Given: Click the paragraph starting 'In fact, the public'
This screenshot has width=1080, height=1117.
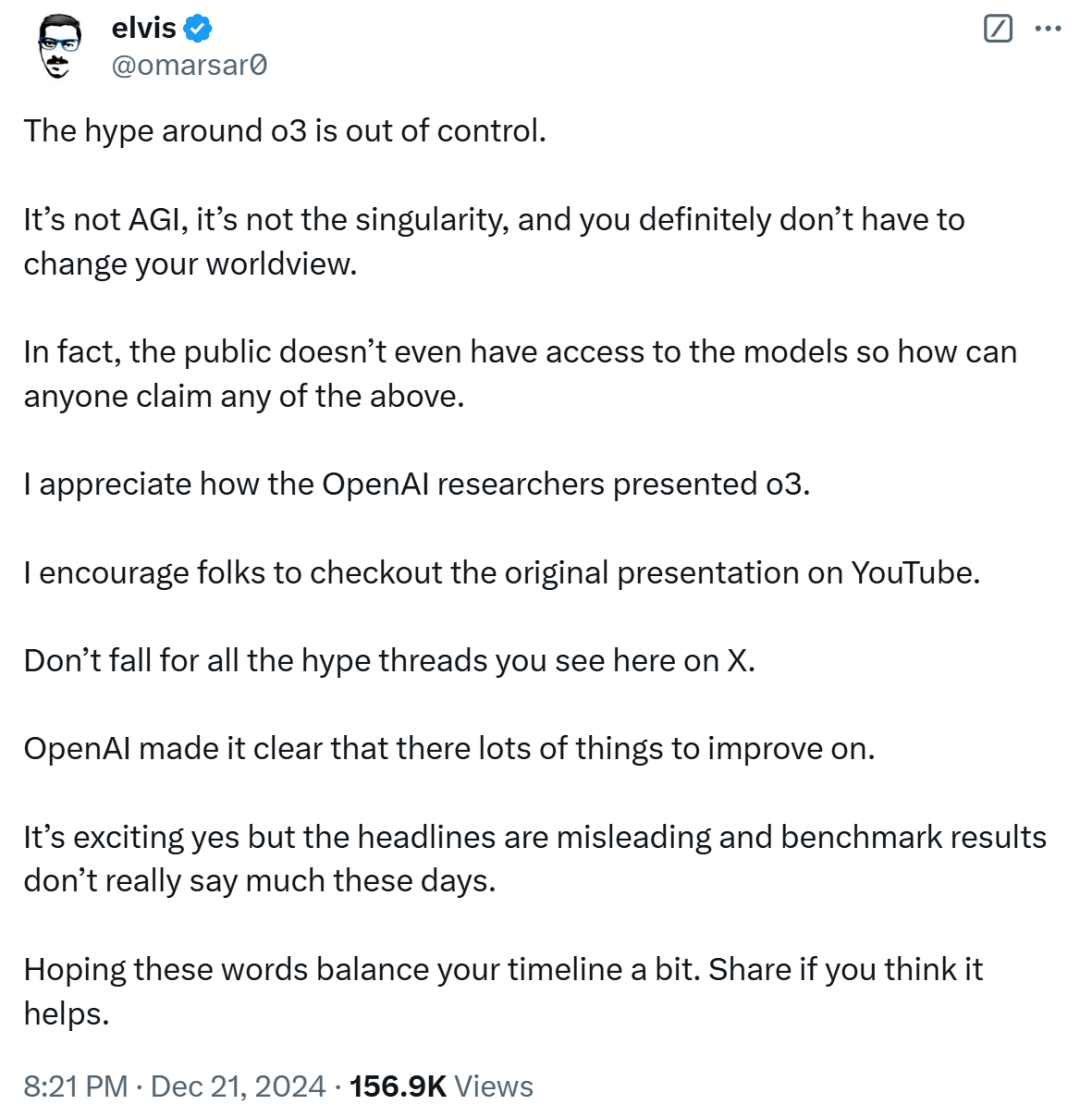Looking at the screenshot, I should click(520, 374).
